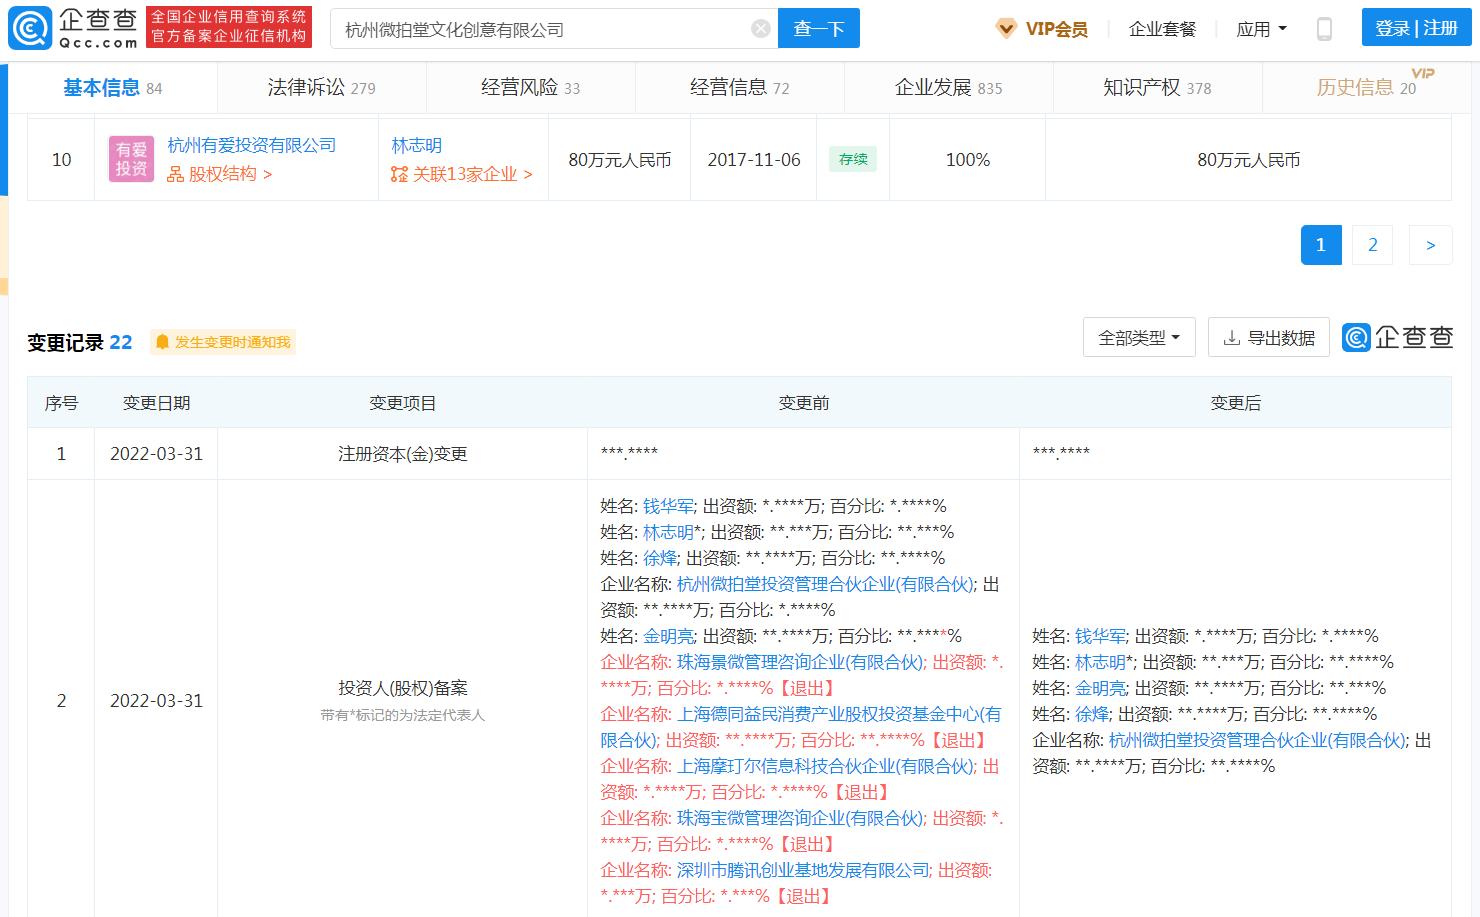Viewport: 1480px width, 917px height.
Task: Click the 存续 status tag
Action: click(853, 159)
